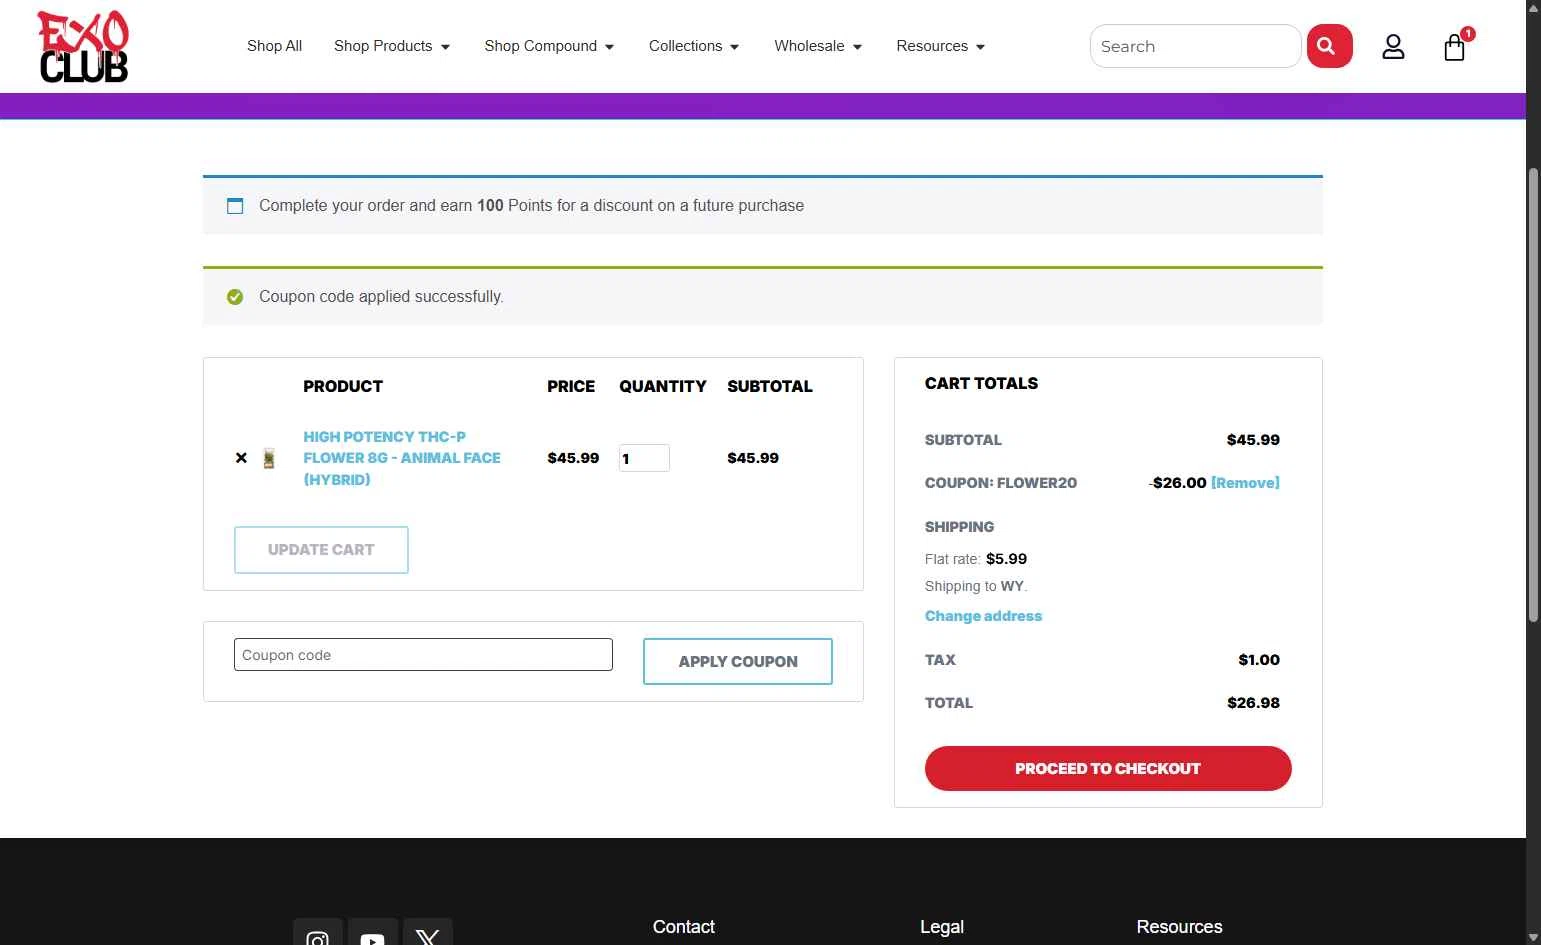Click Proceed to Checkout button
The height and width of the screenshot is (945, 1541).
point(1108,769)
